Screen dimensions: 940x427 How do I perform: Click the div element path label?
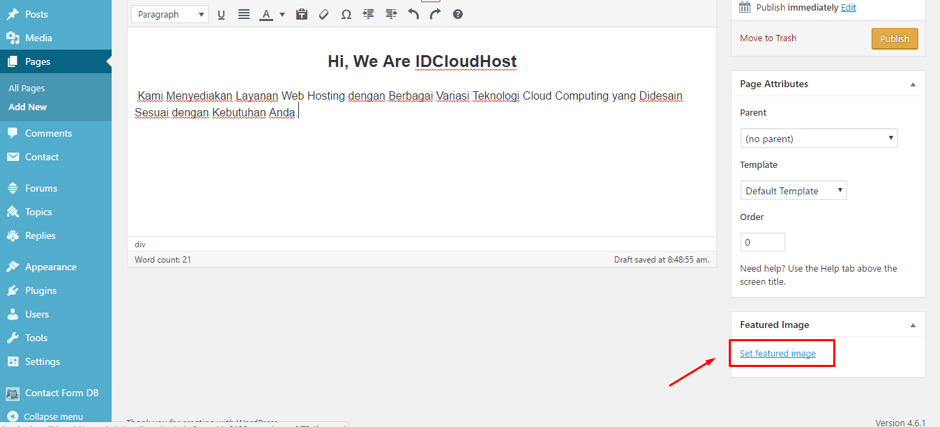(x=140, y=244)
